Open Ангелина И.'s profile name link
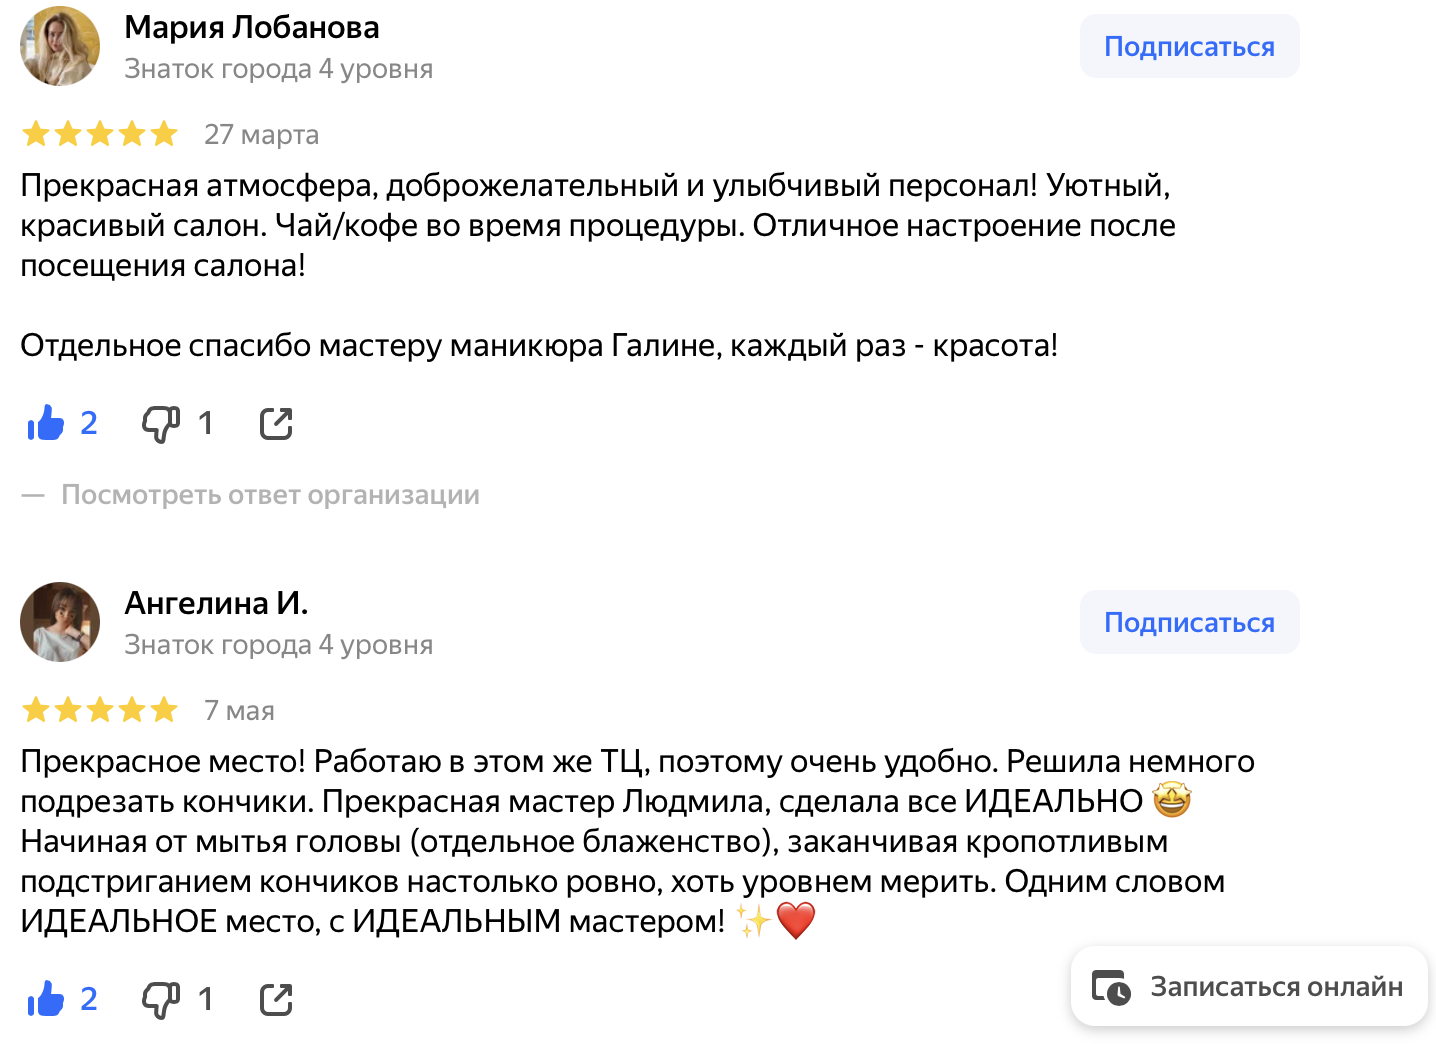The image size is (1436, 1044). [x=216, y=603]
